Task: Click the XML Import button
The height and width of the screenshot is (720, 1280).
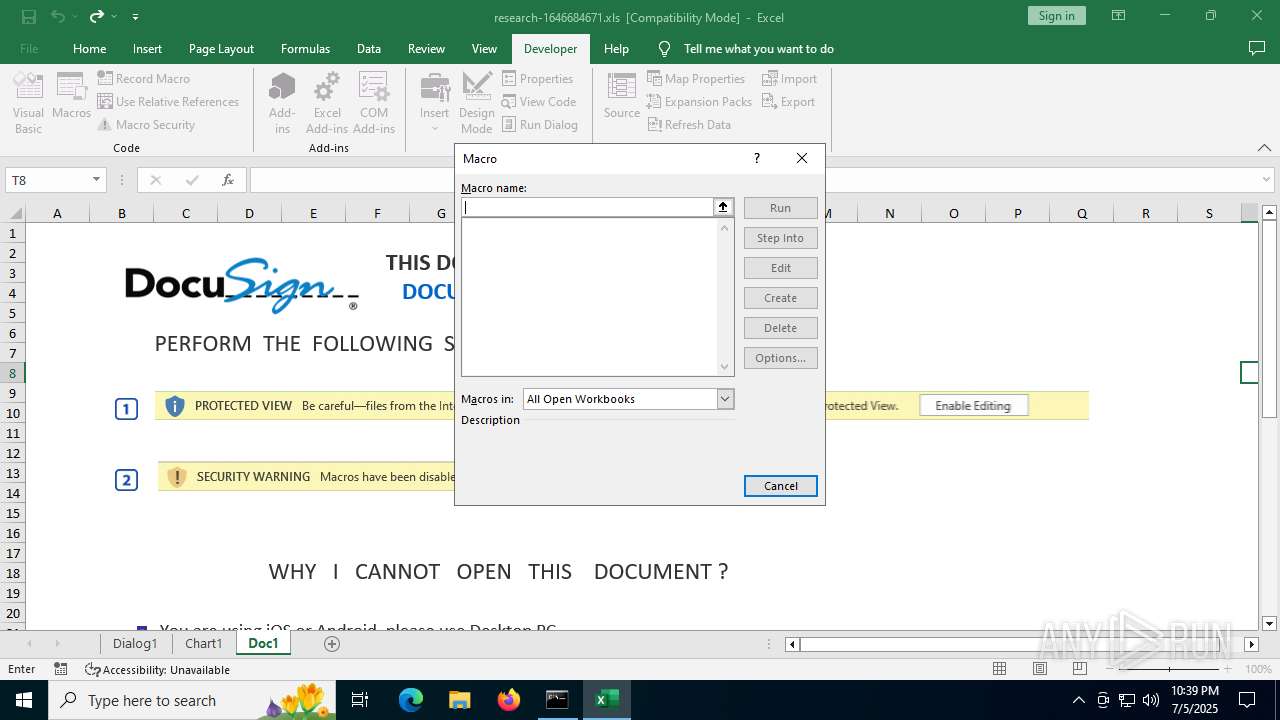Action: (789, 78)
